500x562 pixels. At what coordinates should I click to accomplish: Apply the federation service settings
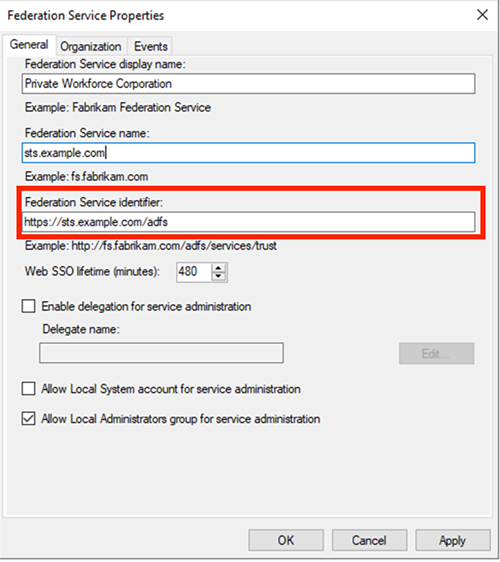tap(453, 540)
